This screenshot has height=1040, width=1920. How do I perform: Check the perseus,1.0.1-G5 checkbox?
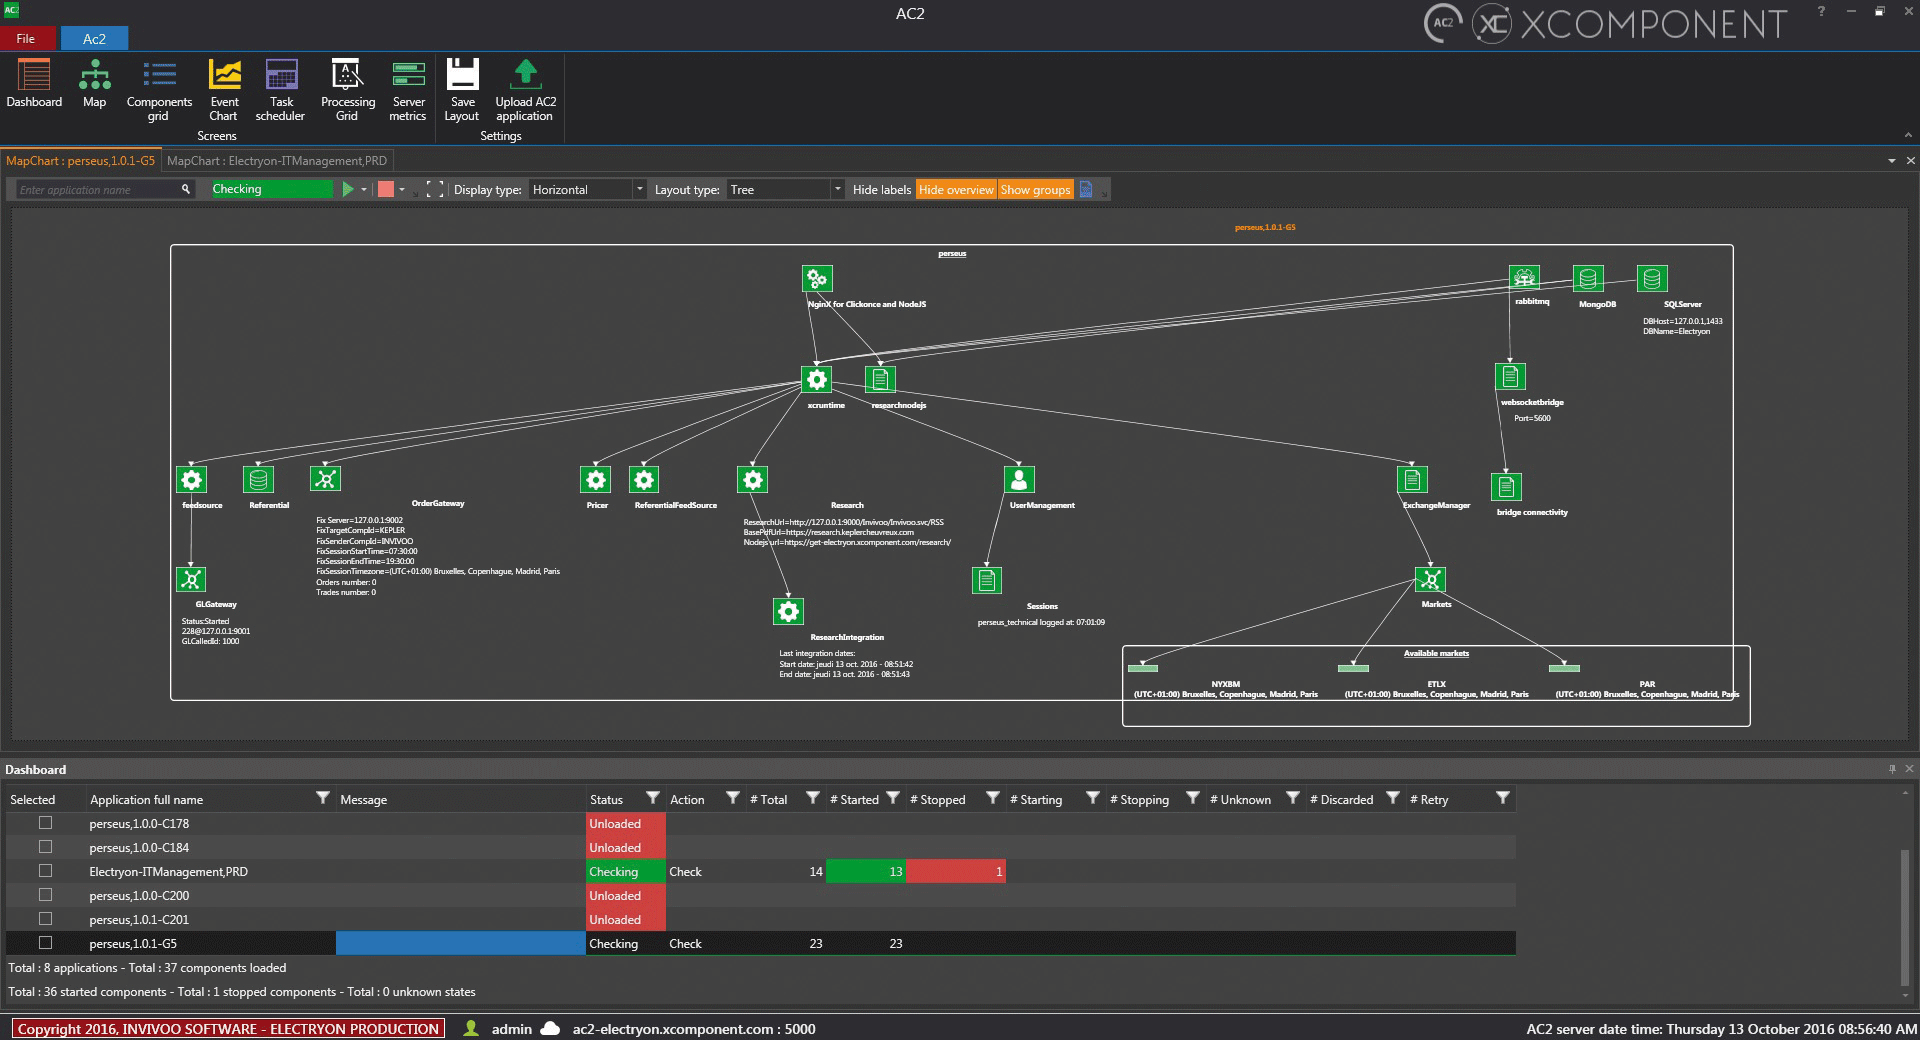click(45, 943)
